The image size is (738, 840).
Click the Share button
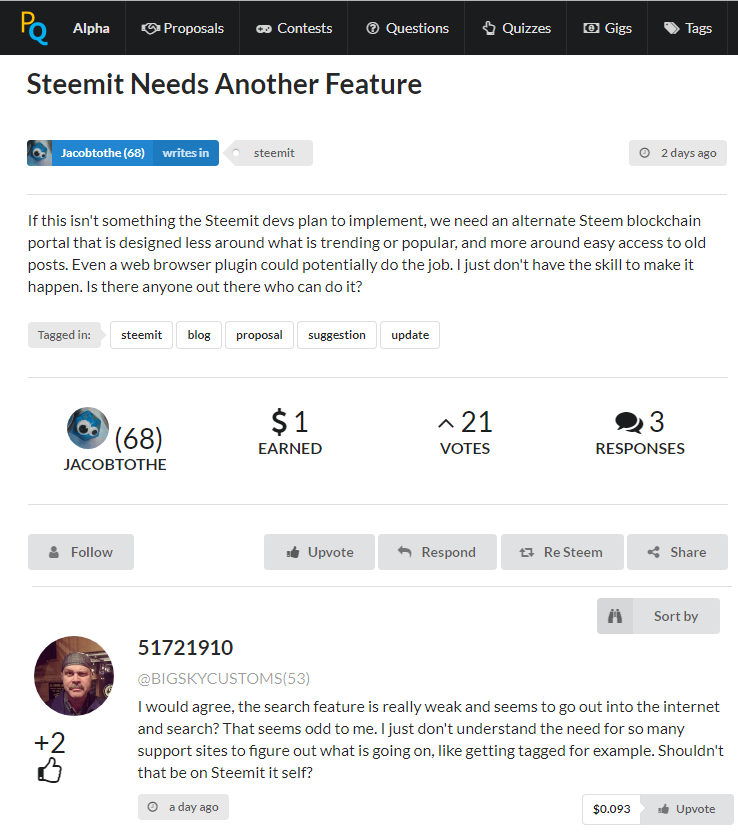point(677,552)
